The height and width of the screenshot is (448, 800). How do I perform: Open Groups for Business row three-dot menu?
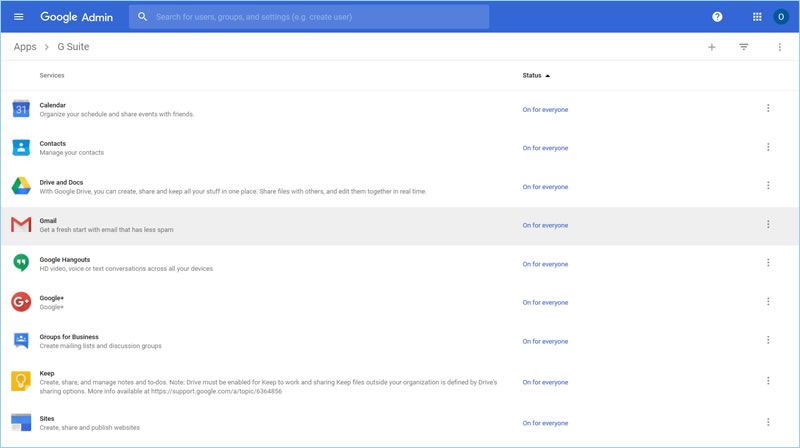pos(768,340)
